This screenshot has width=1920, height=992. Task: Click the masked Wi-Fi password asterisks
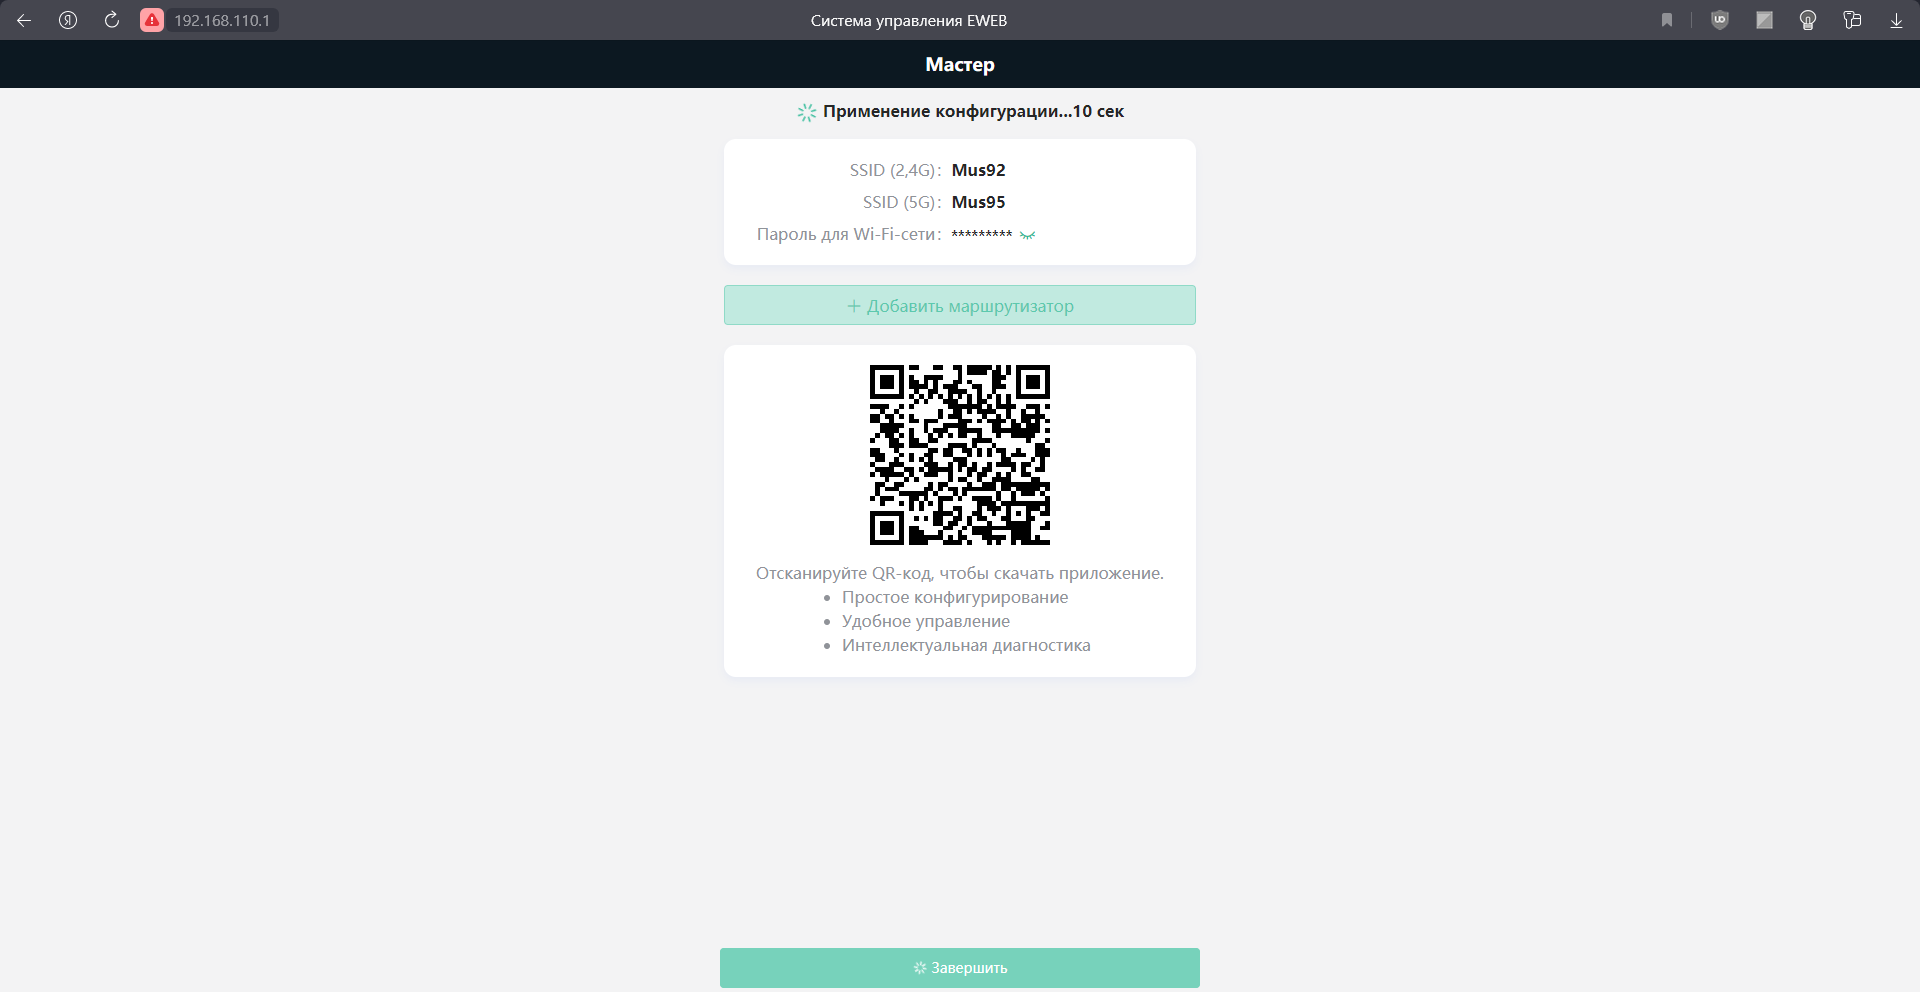981,235
